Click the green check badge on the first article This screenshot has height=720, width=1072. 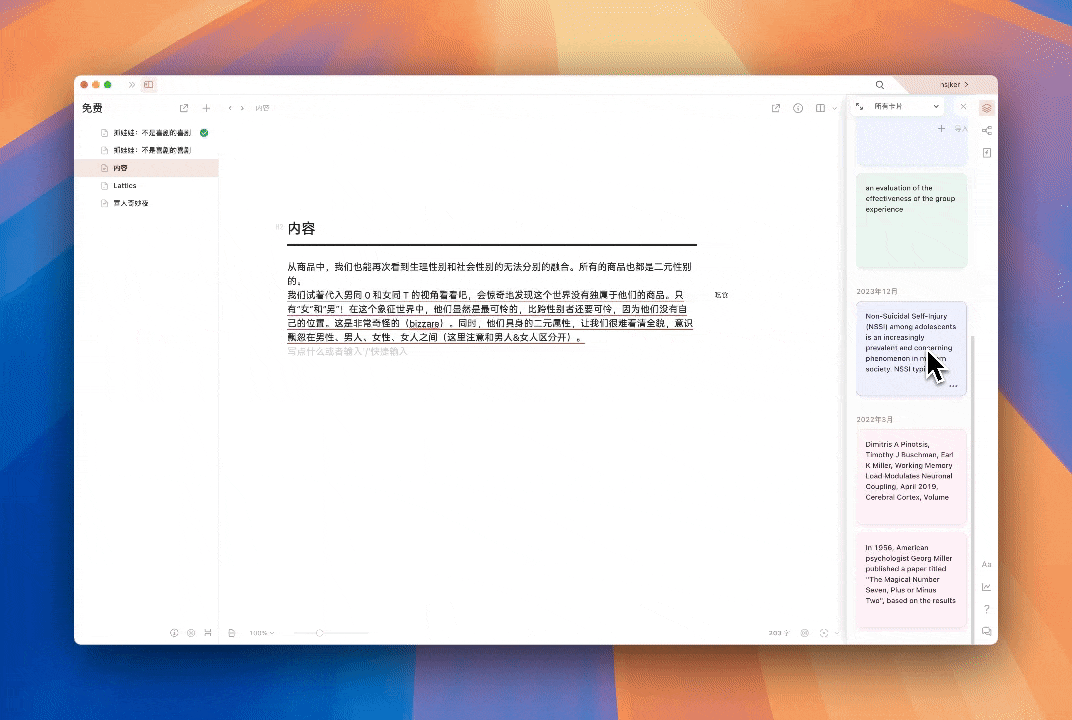(204, 133)
